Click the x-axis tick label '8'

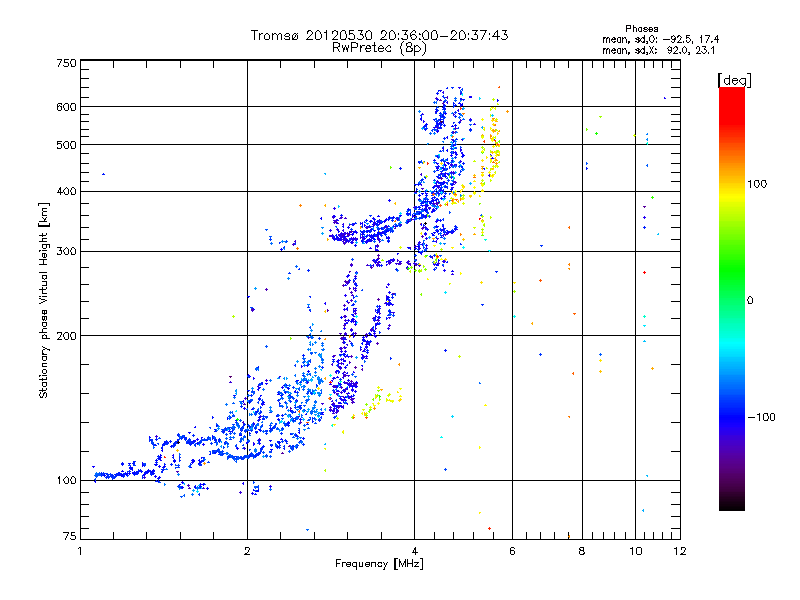coord(582,551)
